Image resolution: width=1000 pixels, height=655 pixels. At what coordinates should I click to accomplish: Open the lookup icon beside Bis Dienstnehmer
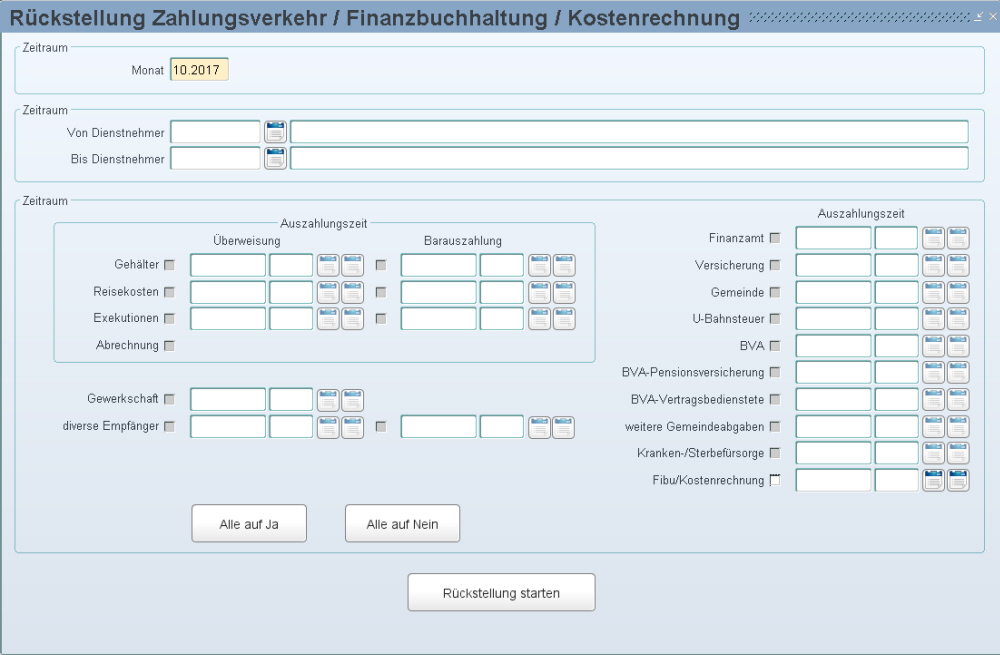point(275,158)
